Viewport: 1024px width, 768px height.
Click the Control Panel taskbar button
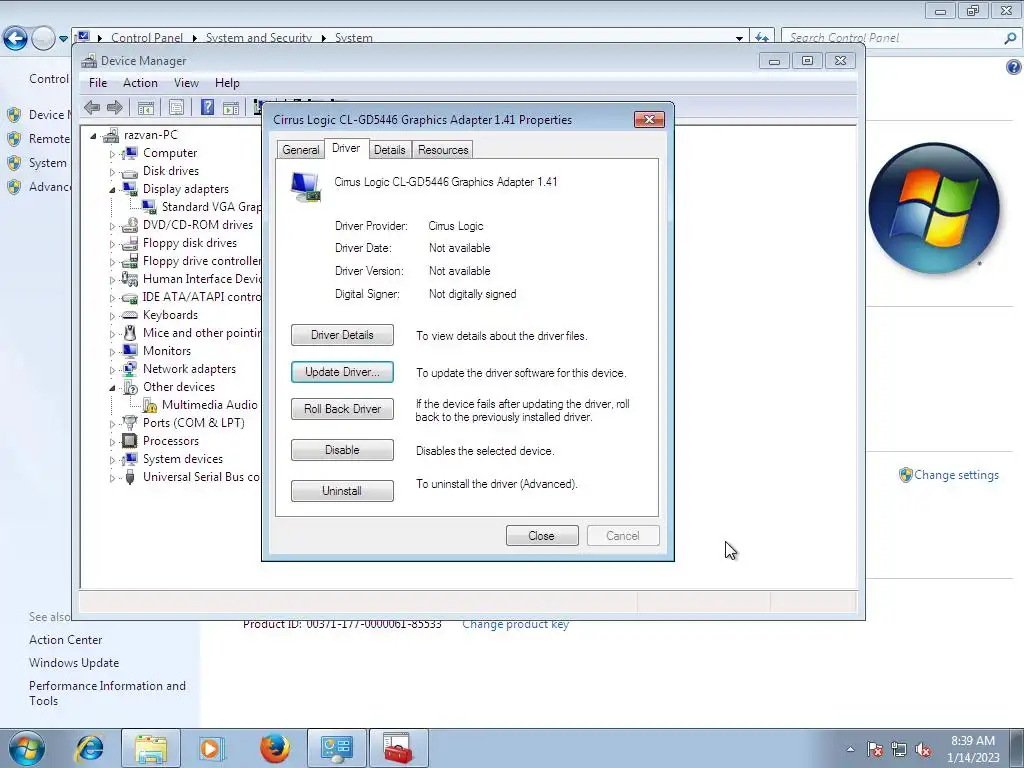pos(337,748)
